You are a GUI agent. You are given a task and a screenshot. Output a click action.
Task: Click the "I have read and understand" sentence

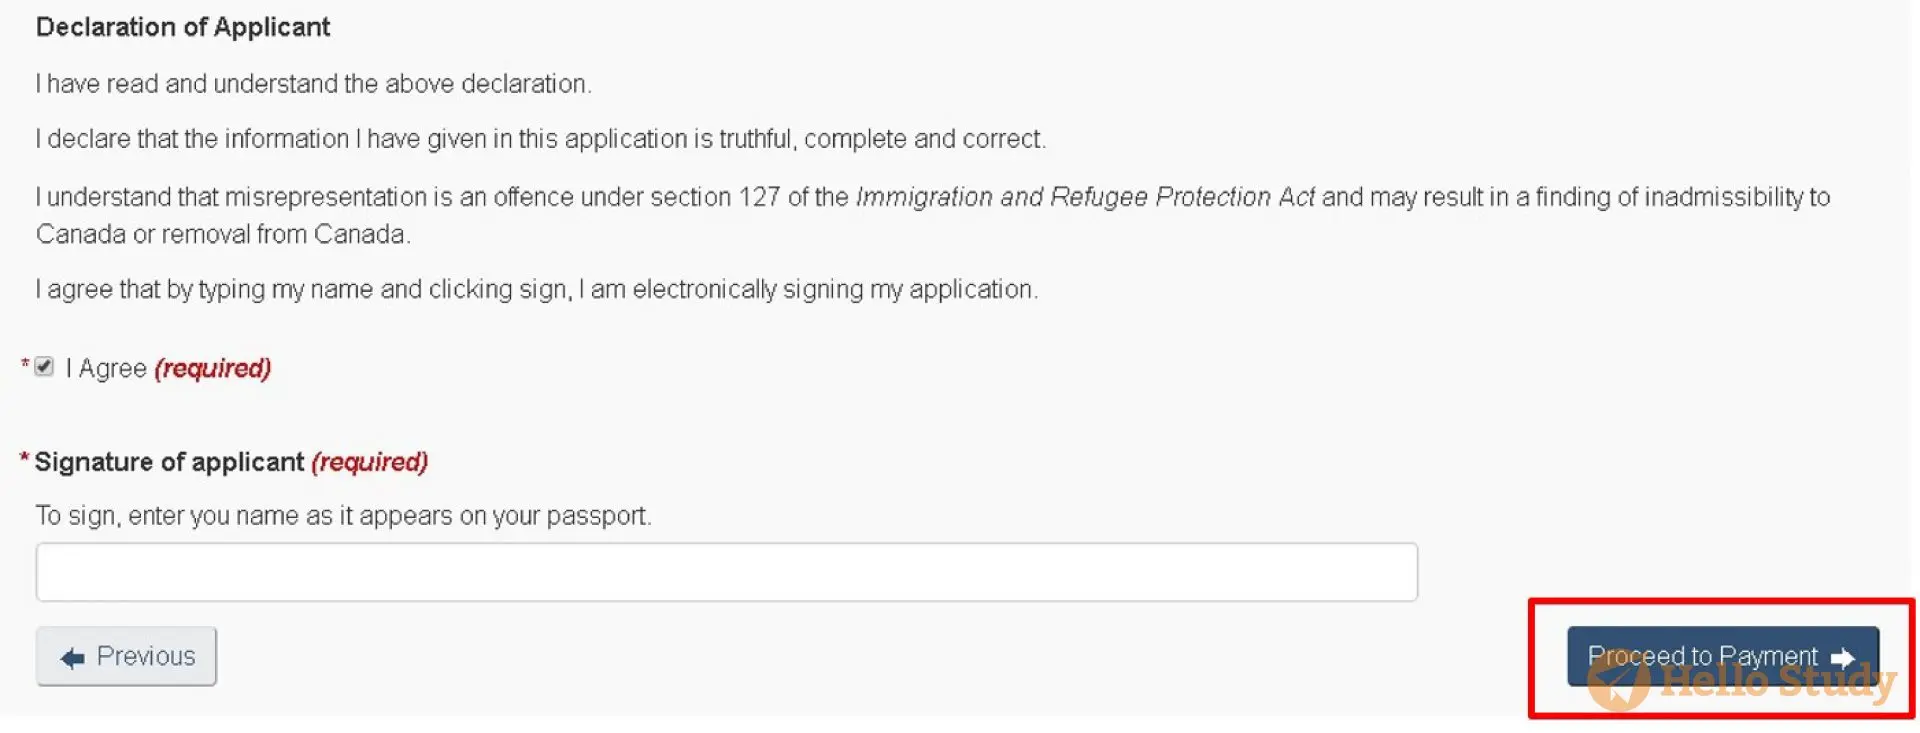[314, 84]
